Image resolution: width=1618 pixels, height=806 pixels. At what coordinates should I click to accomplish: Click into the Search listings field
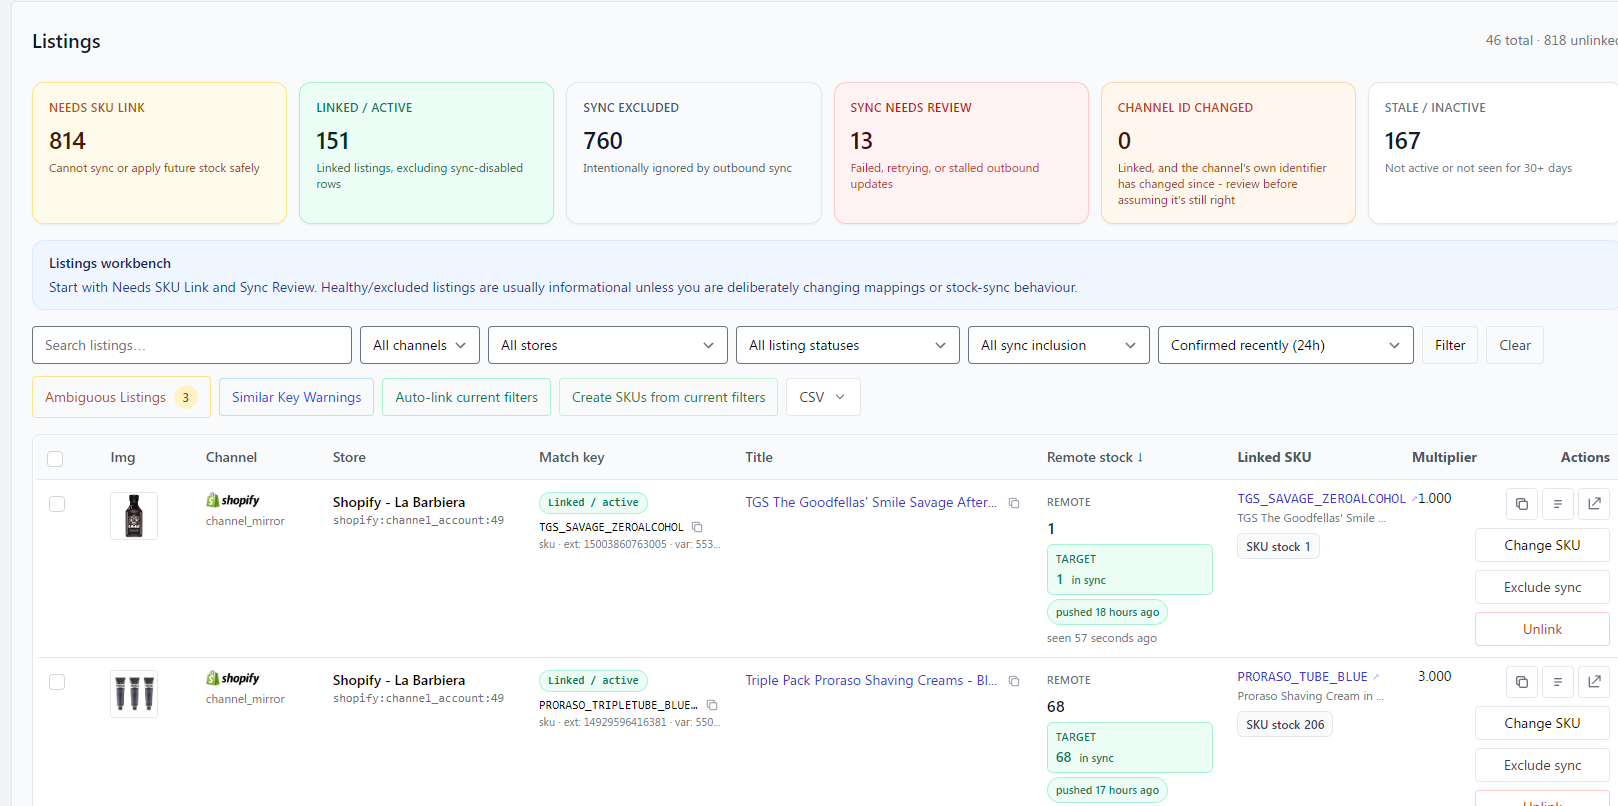tap(192, 345)
